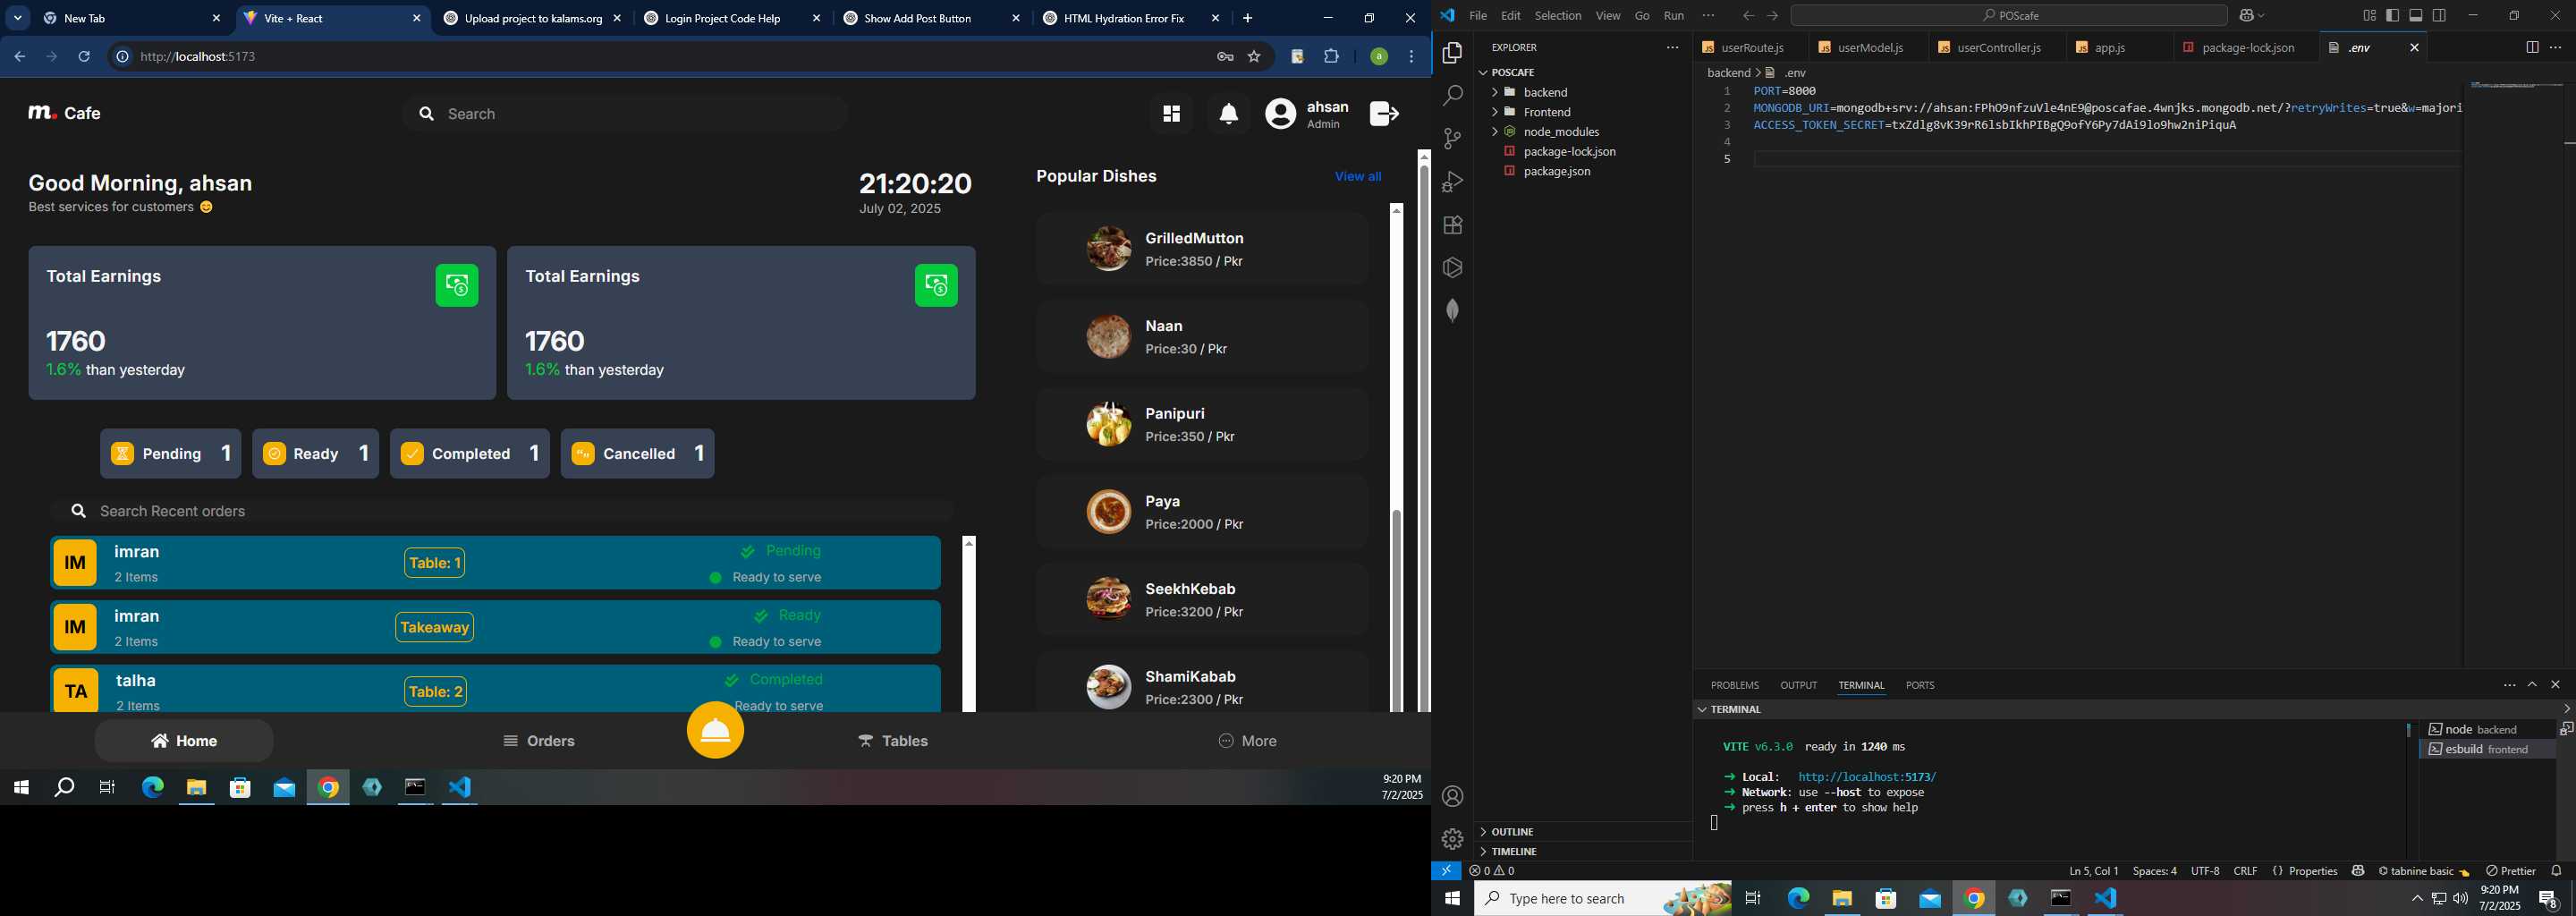Click the Cafe top Search field
This screenshot has height=916, width=2576.
point(624,114)
